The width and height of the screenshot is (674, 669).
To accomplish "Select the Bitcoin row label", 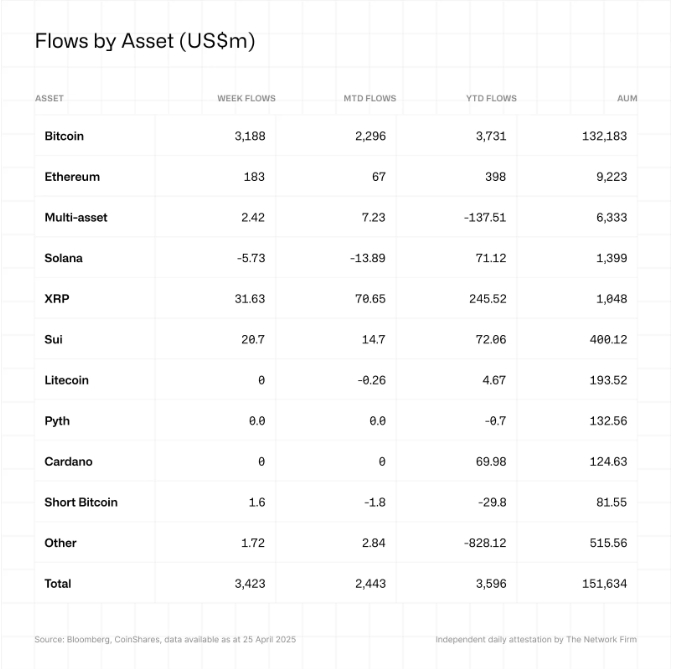I will tap(64, 136).
